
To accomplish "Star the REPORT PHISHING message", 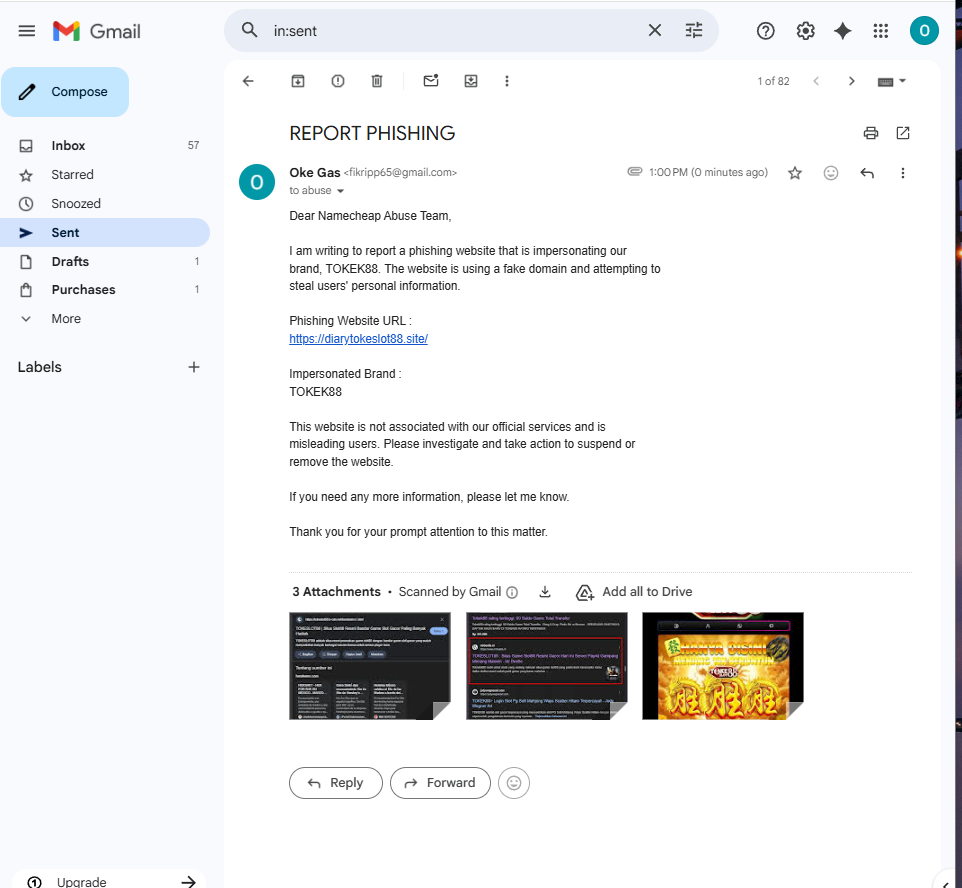I will pyautogui.click(x=795, y=173).
